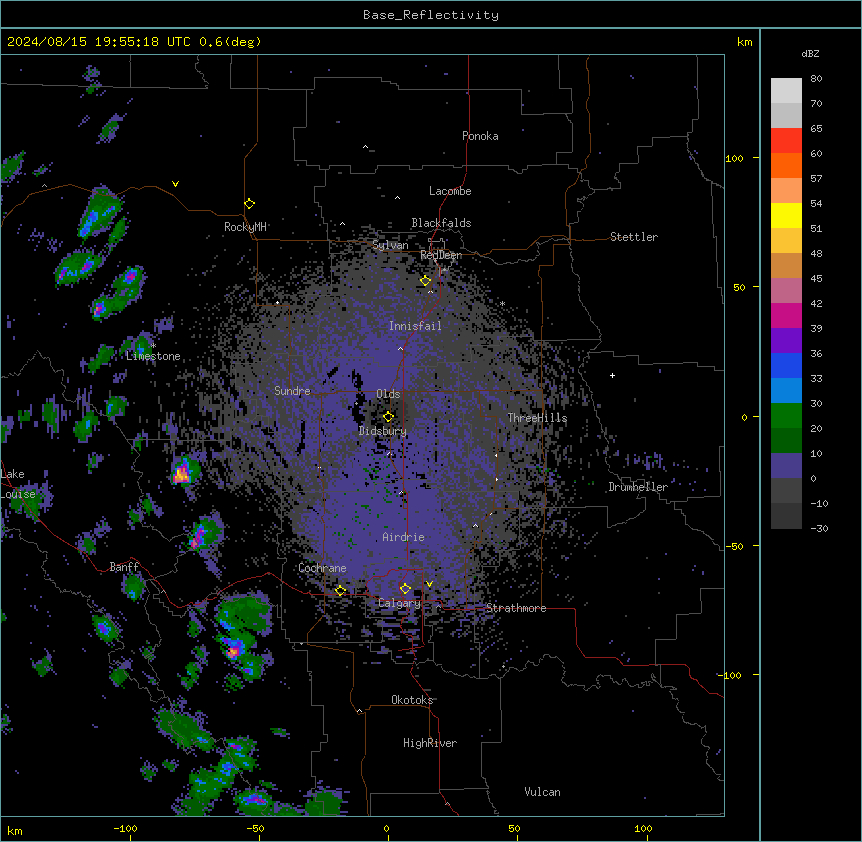Click the Banff town label
862x842 pixels.
[124, 567]
